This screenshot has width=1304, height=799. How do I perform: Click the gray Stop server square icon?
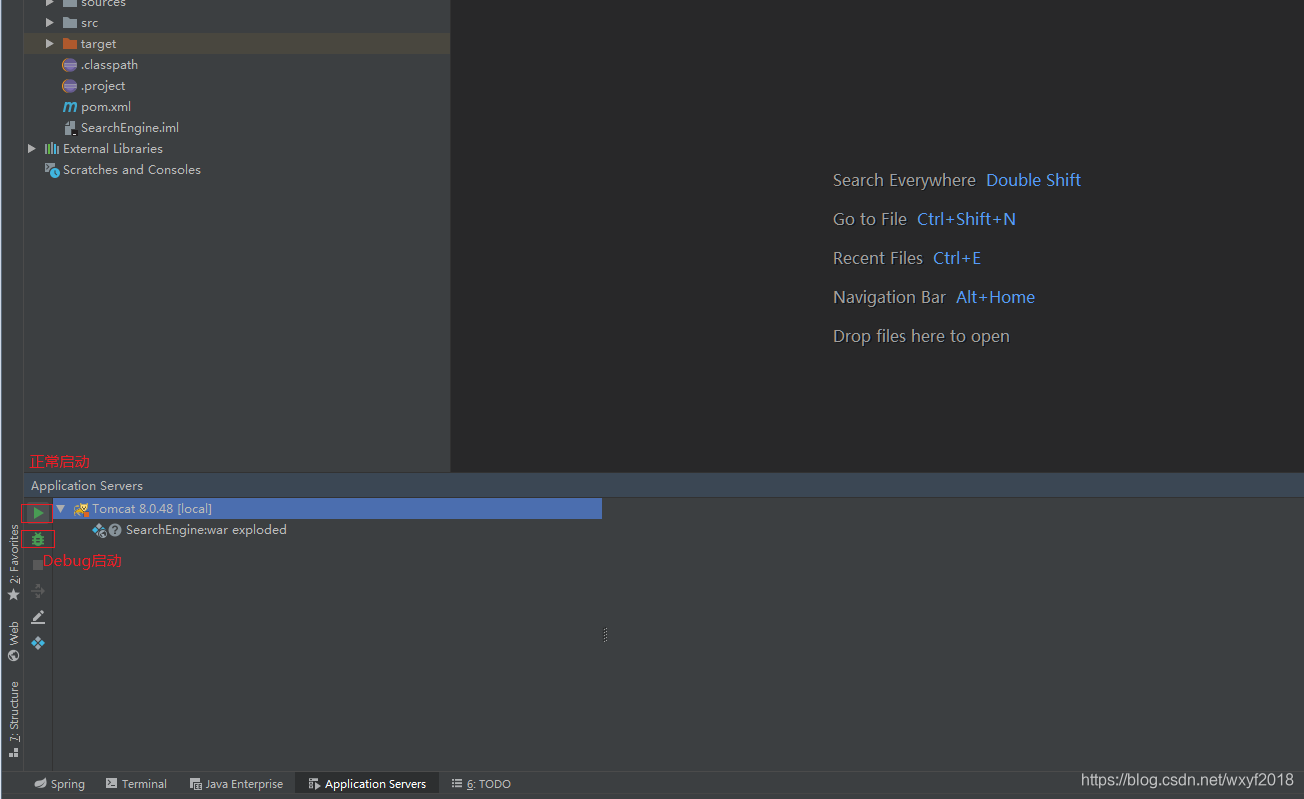(38, 565)
